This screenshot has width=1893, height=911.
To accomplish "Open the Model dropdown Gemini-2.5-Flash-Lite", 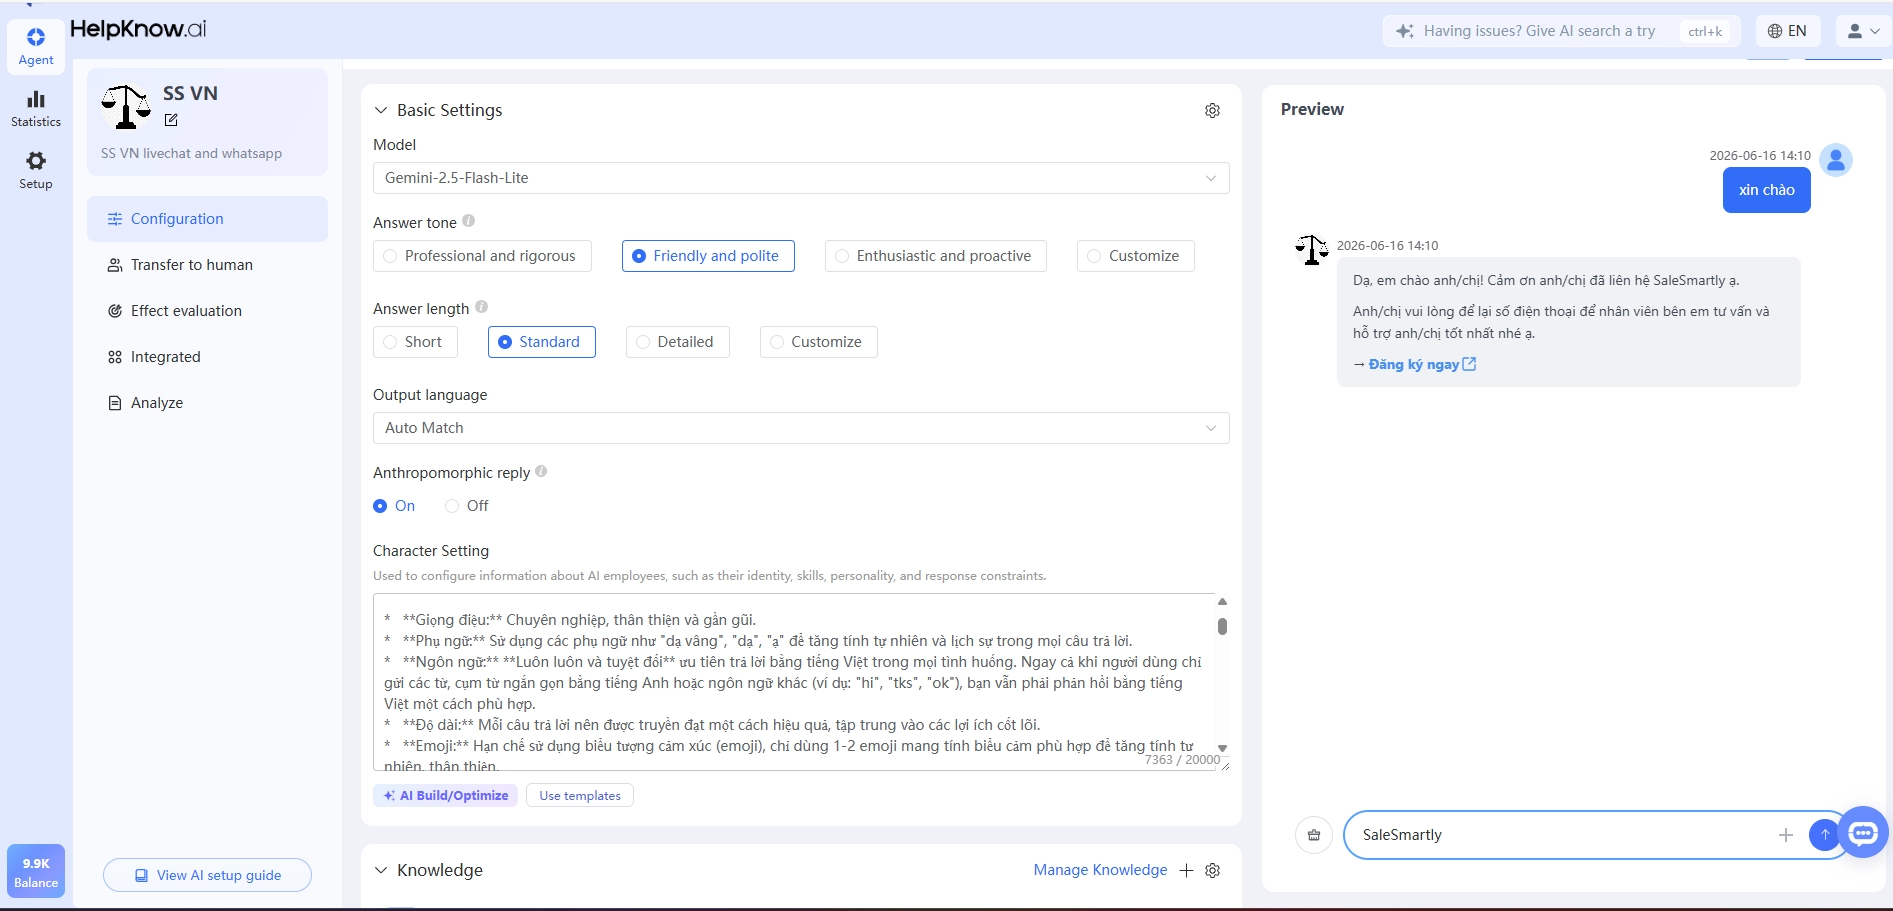I will click(x=801, y=178).
